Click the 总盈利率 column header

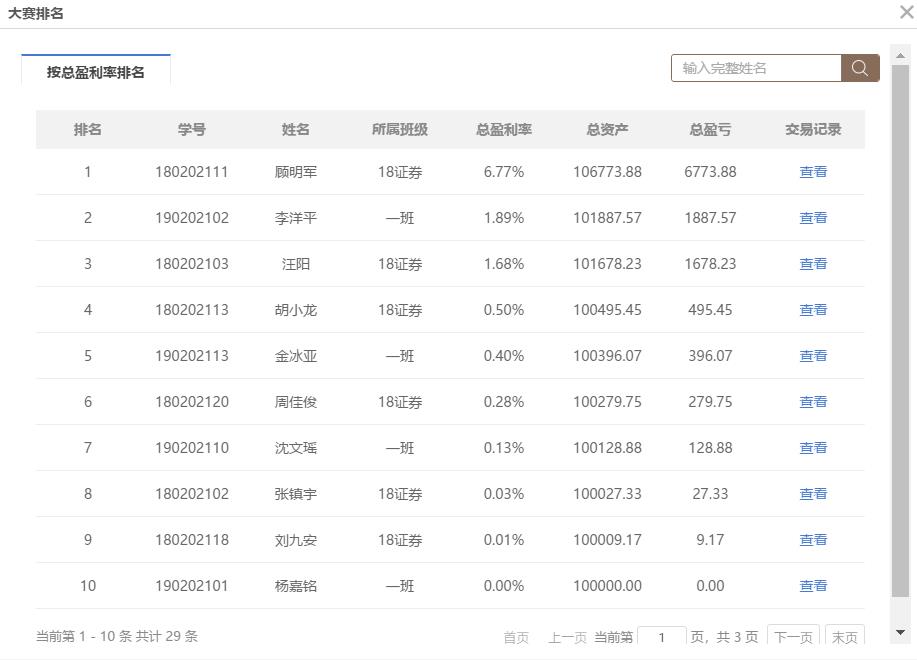point(504,130)
